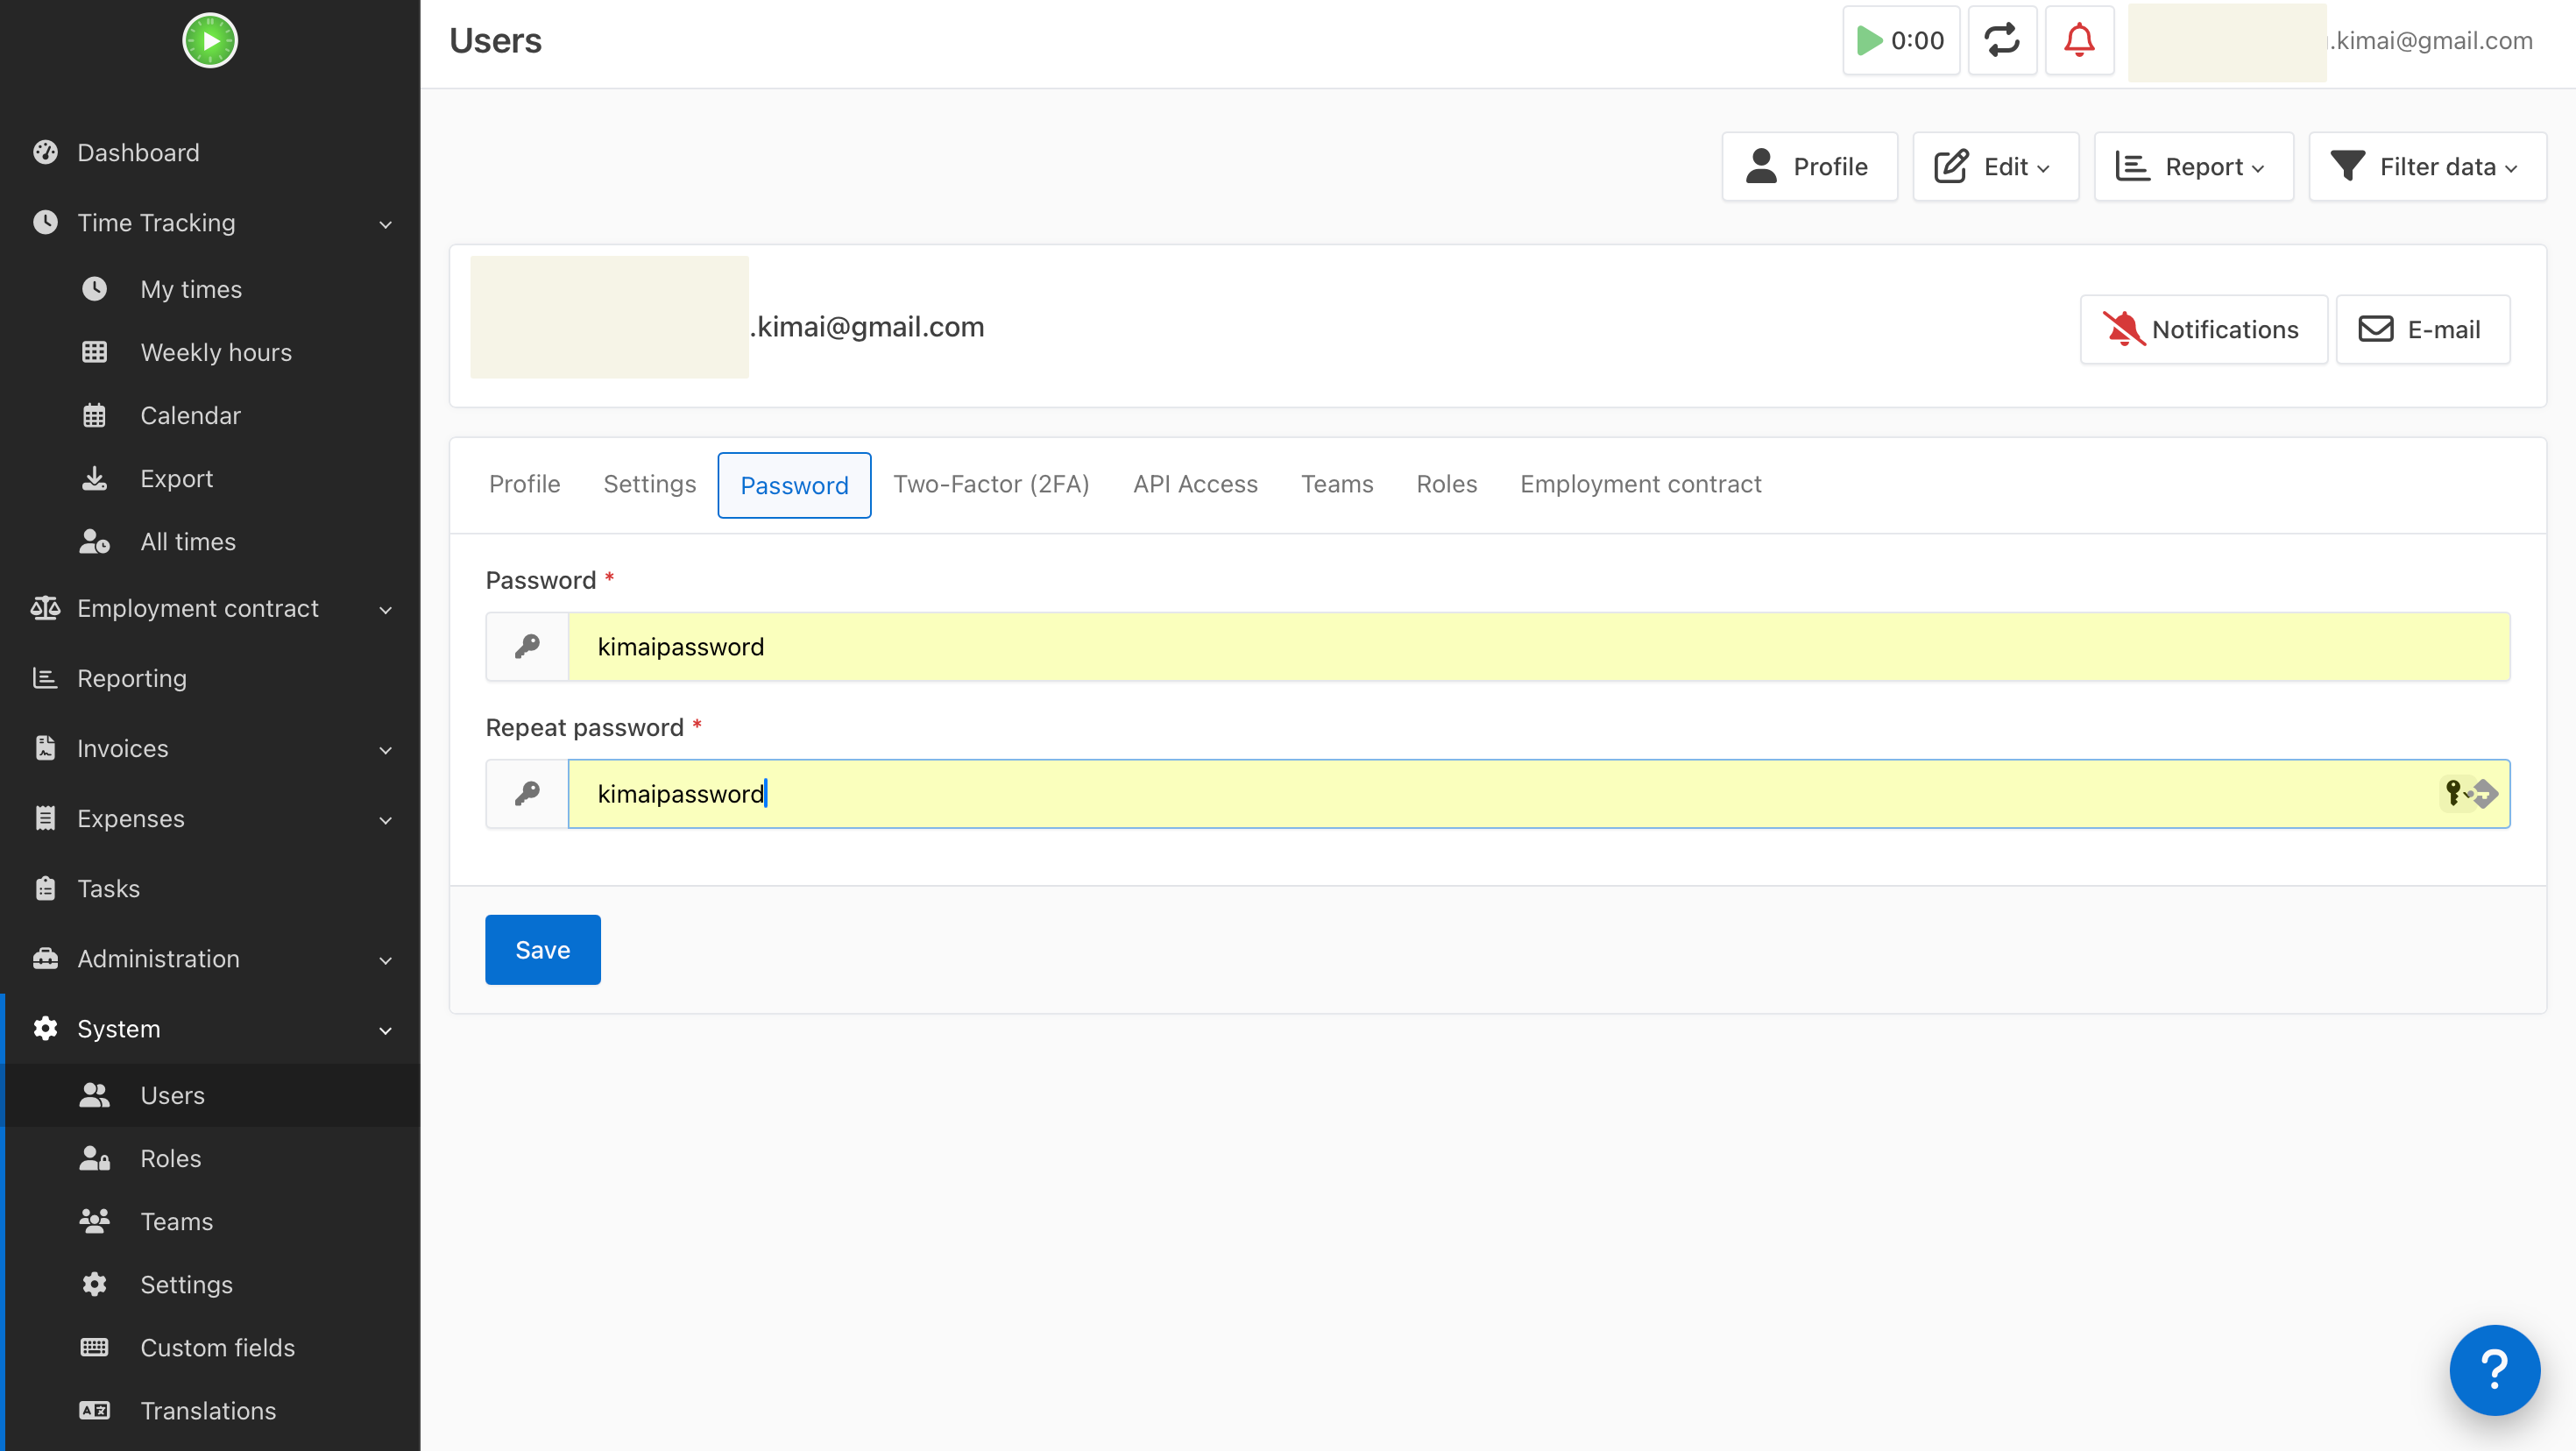Open the Teams tab
Screen dimensions: 2576x1451
pyautogui.click(x=1337, y=484)
